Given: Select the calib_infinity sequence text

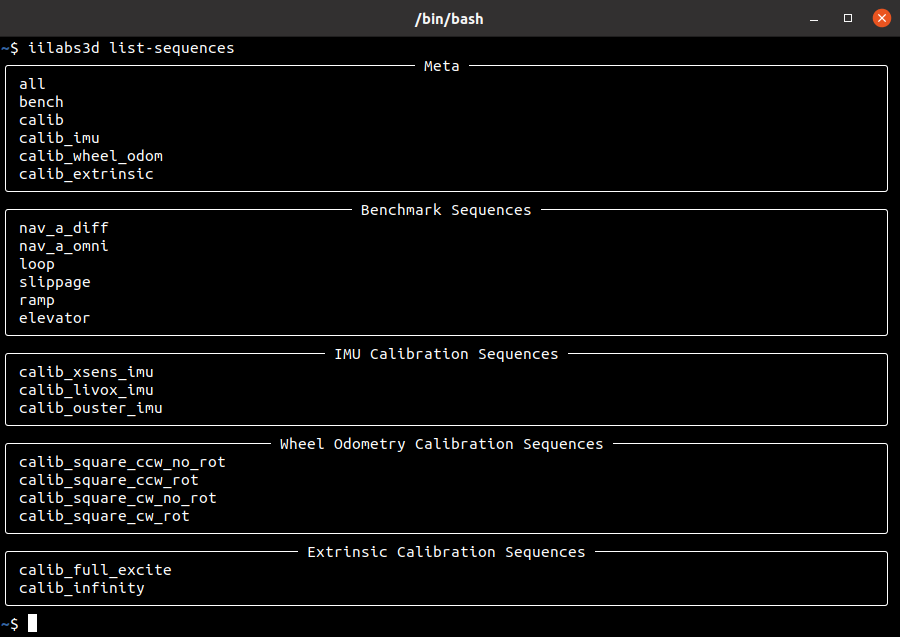Looking at the screenshot, I should click(x=81, y=587).
